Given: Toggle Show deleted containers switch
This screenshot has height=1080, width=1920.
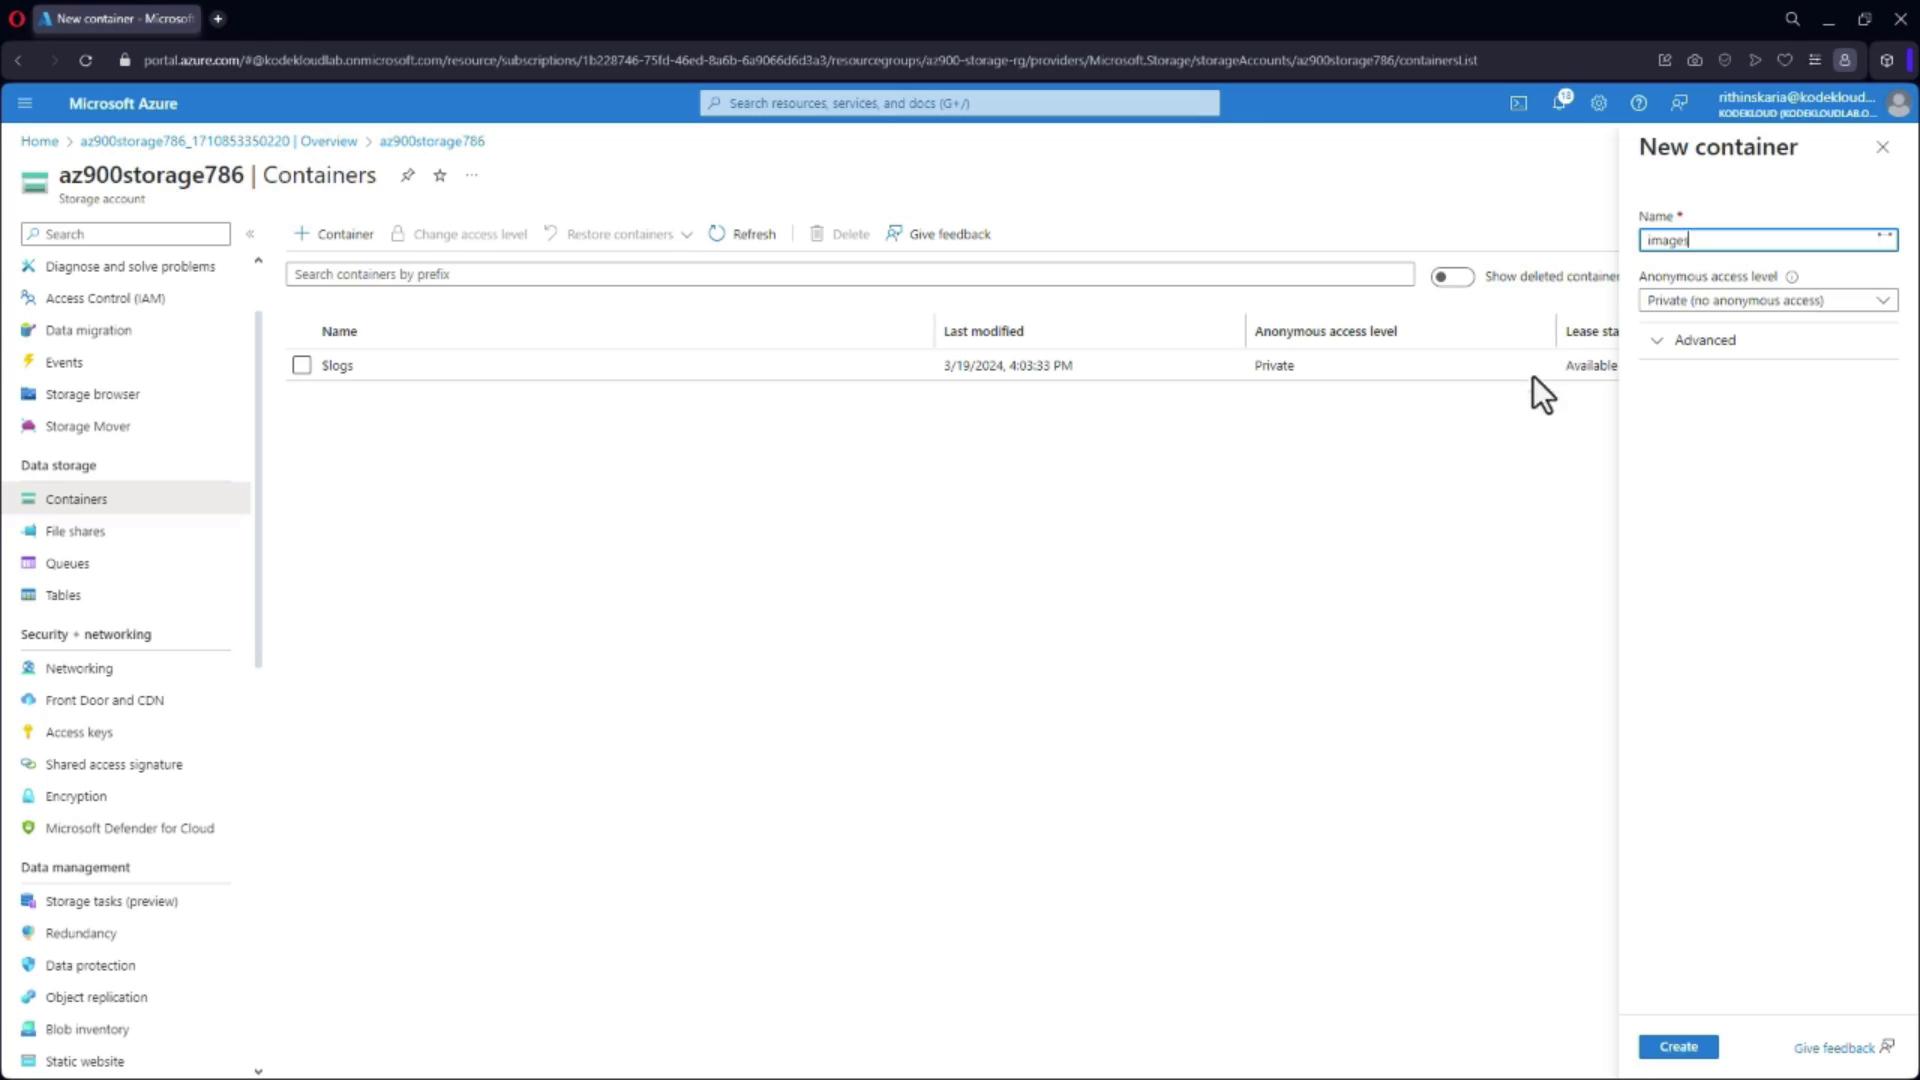Looking at the screenshot, I should tap(1451, 277).
